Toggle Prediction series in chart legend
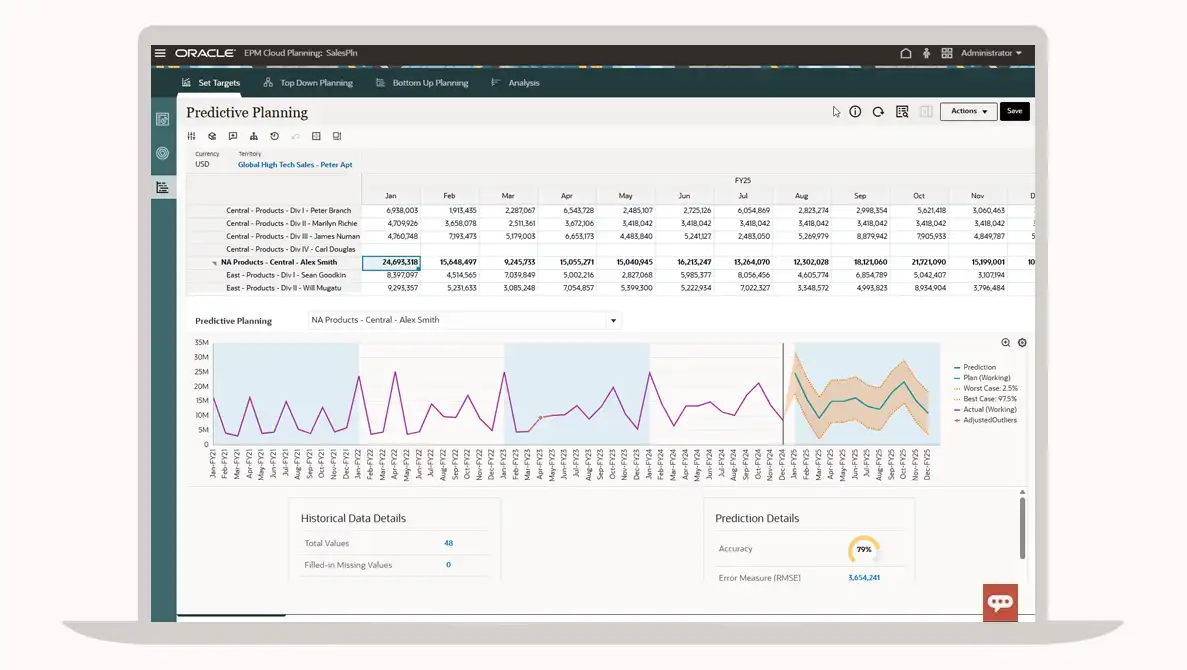Screen dimensions: 1187x670 click(x=979, y=367)
